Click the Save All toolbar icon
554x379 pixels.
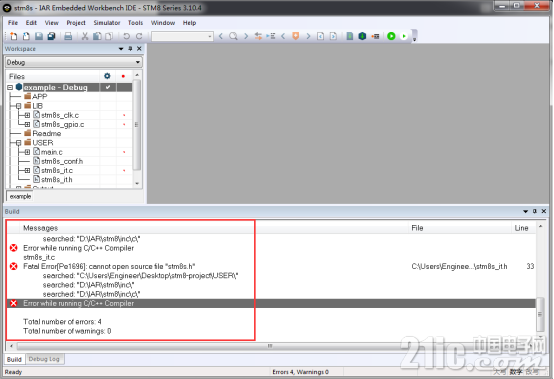pos(52,36)
